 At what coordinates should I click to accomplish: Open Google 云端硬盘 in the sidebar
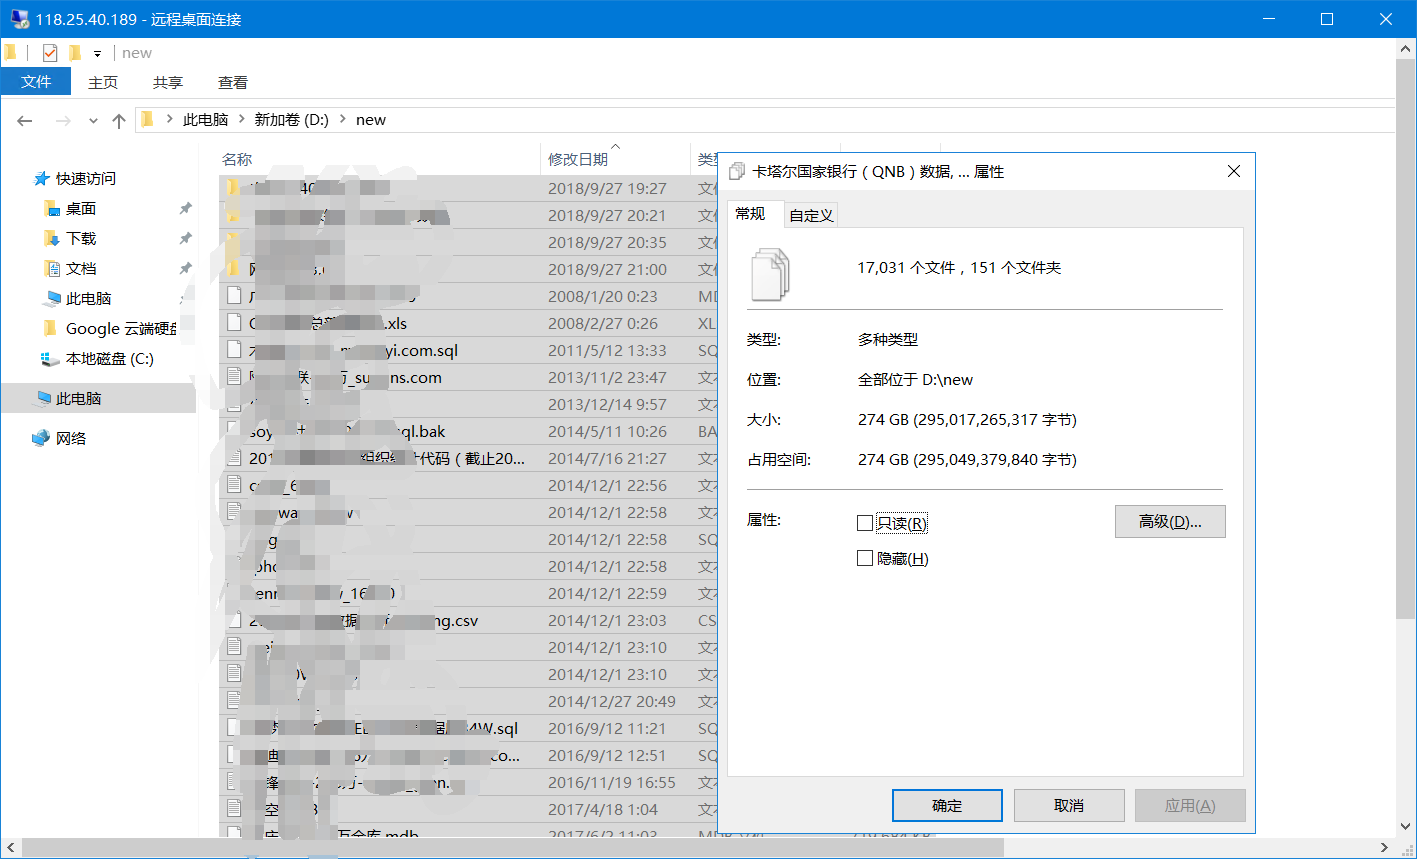pyautogui.click(x=121, y=328)
